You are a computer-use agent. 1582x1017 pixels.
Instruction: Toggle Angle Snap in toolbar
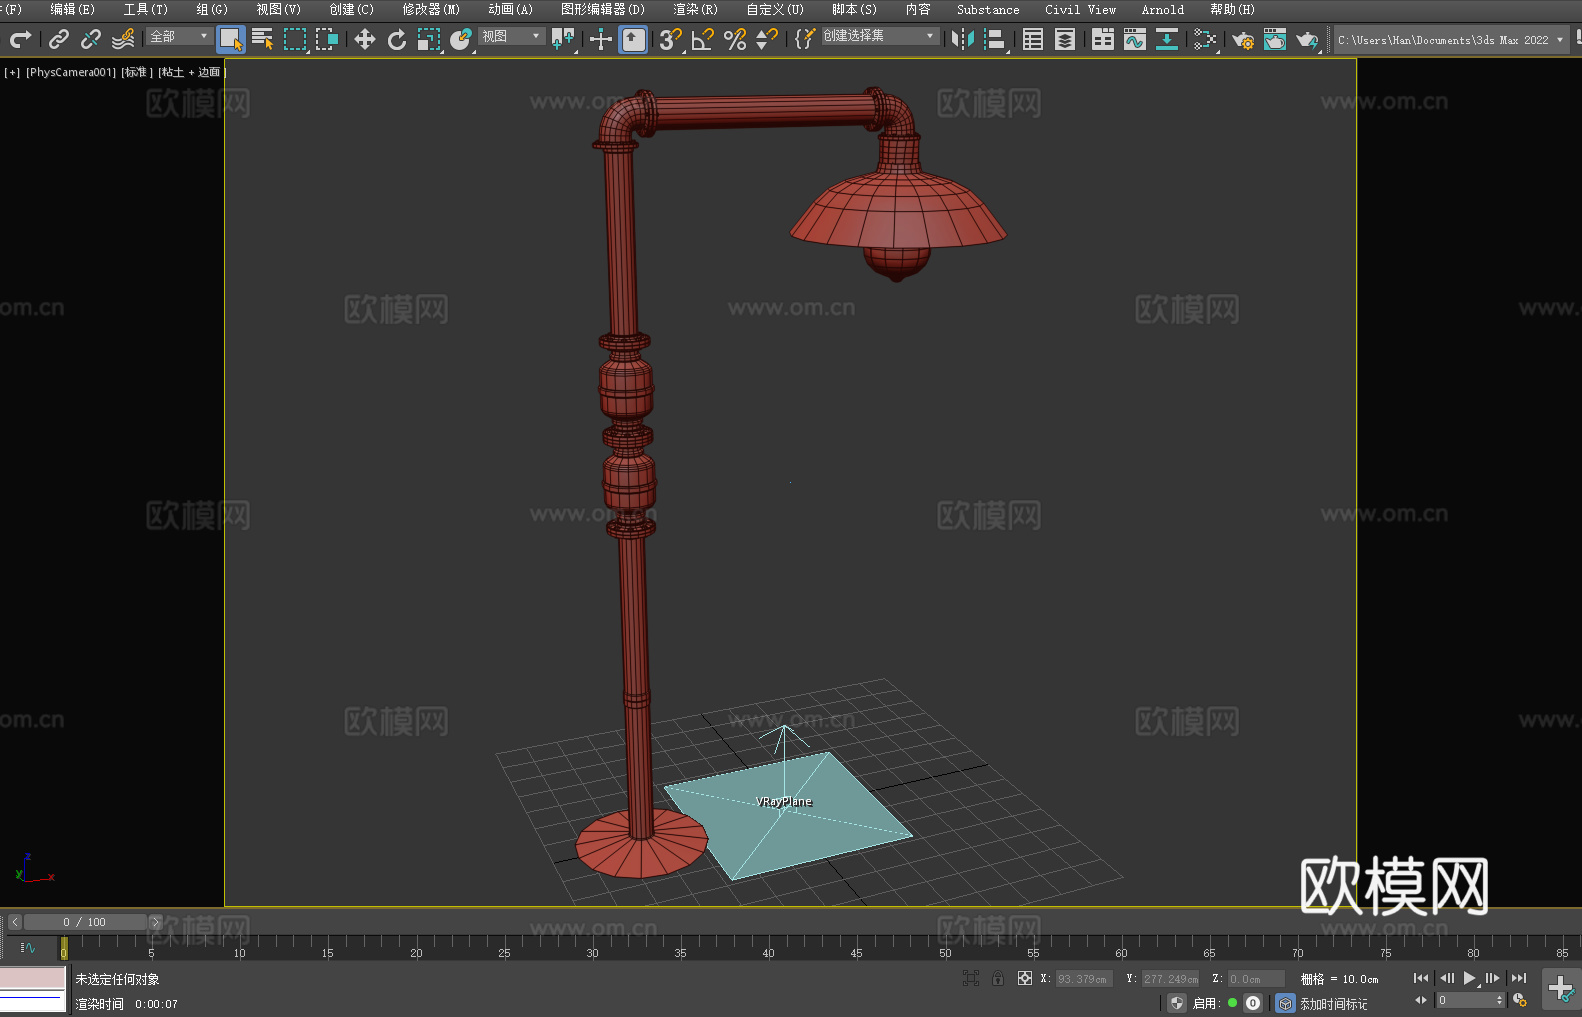703,40
